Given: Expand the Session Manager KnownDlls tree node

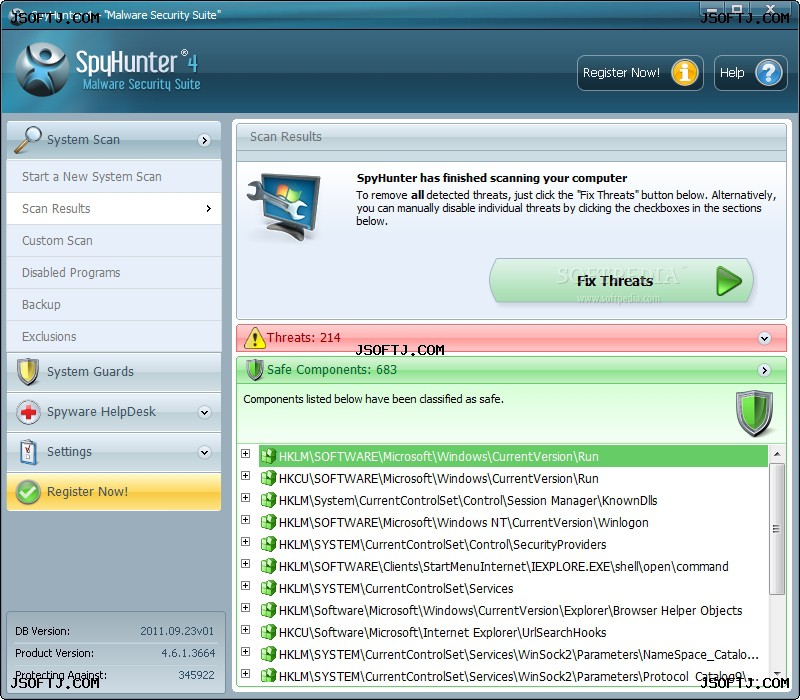Looking at the screenshot, I should (x=246, y=497).
